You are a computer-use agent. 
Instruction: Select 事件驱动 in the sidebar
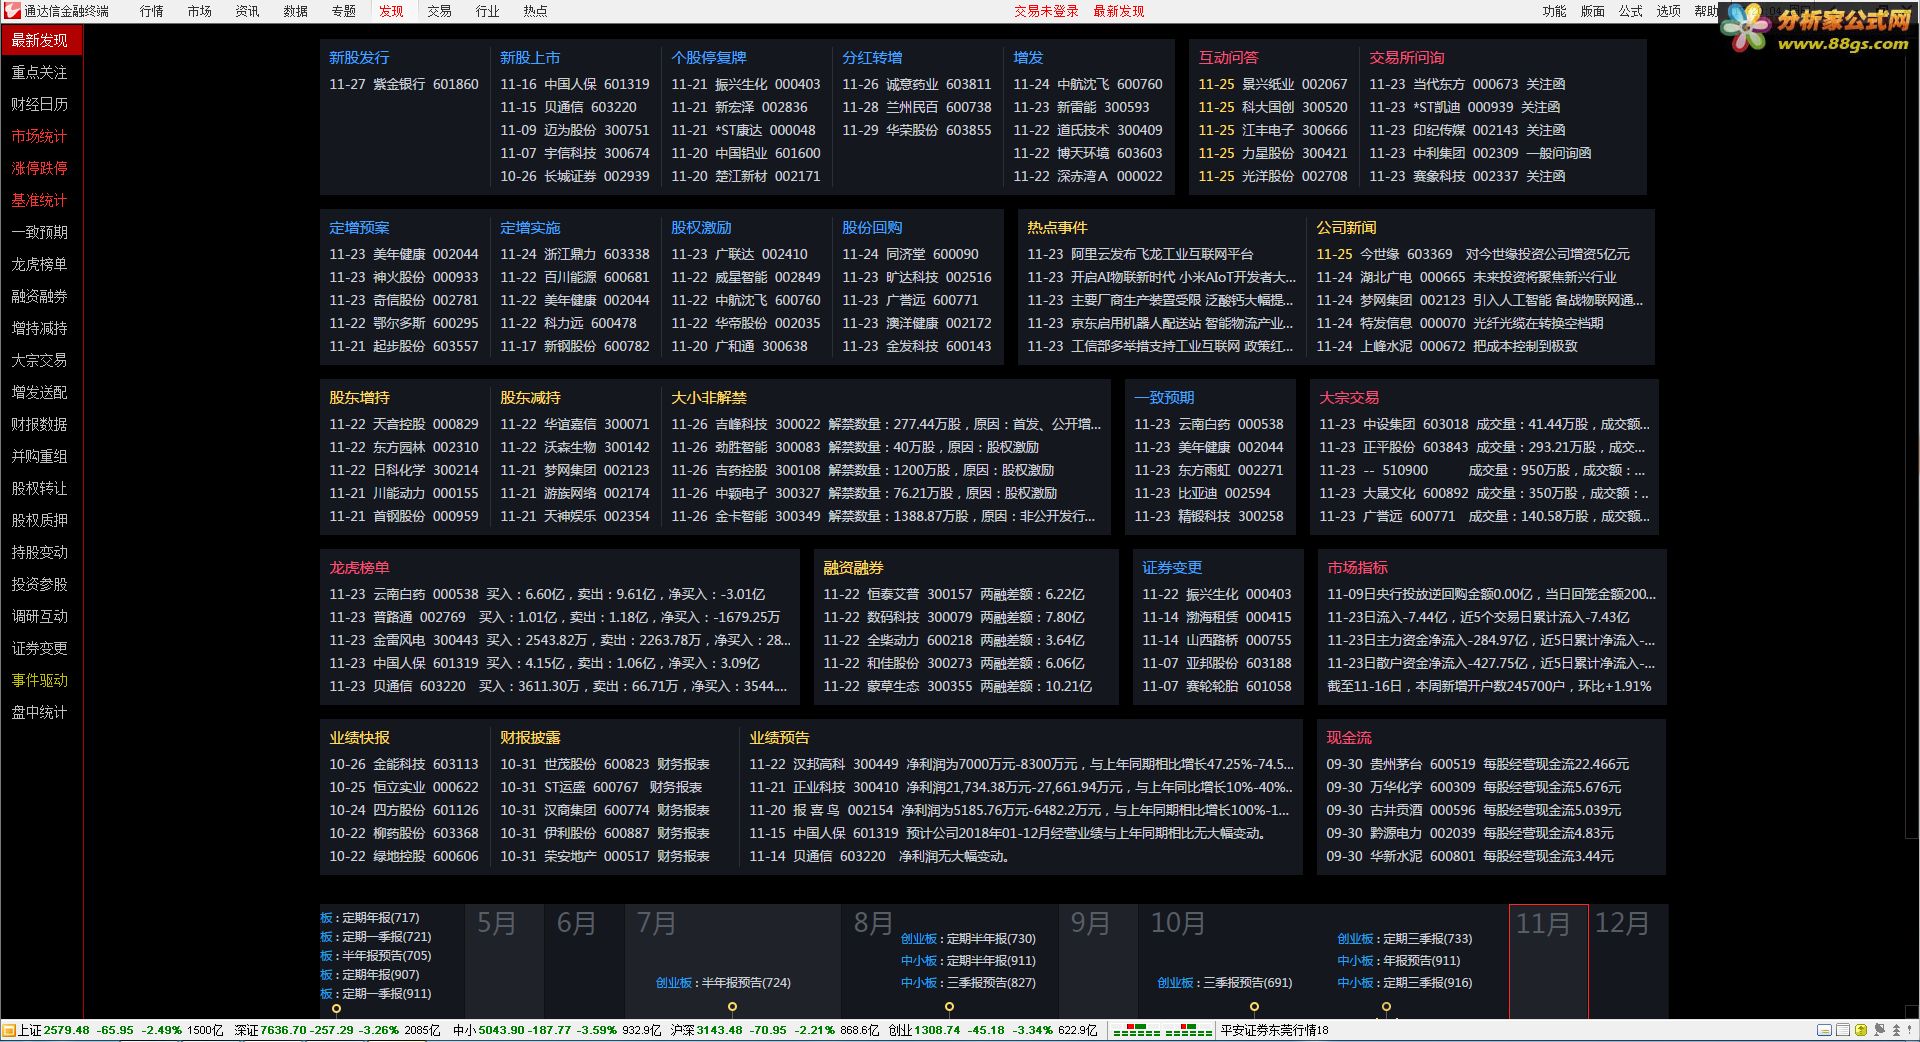pos(41,680)
